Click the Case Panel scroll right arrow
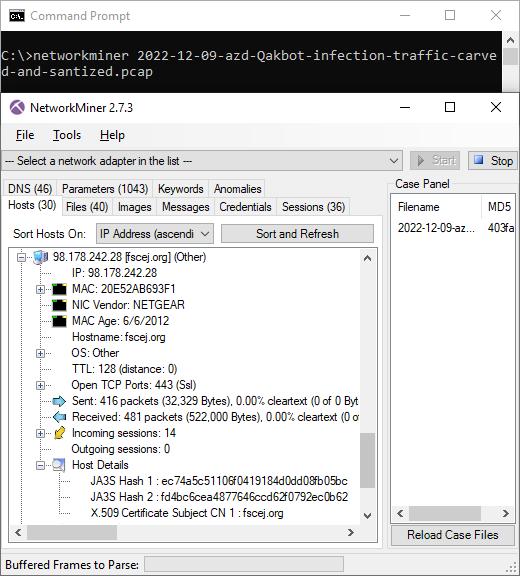The height and width of the screenshot is (576, 520). coord(506,513)
